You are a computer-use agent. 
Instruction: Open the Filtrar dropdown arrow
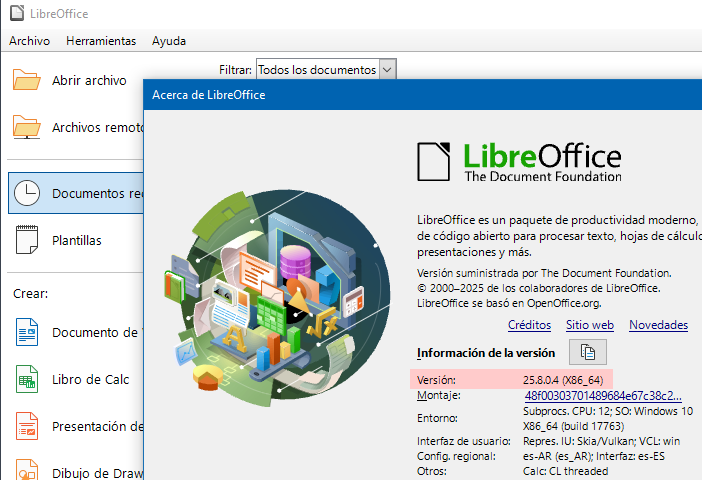coord(387,70)
